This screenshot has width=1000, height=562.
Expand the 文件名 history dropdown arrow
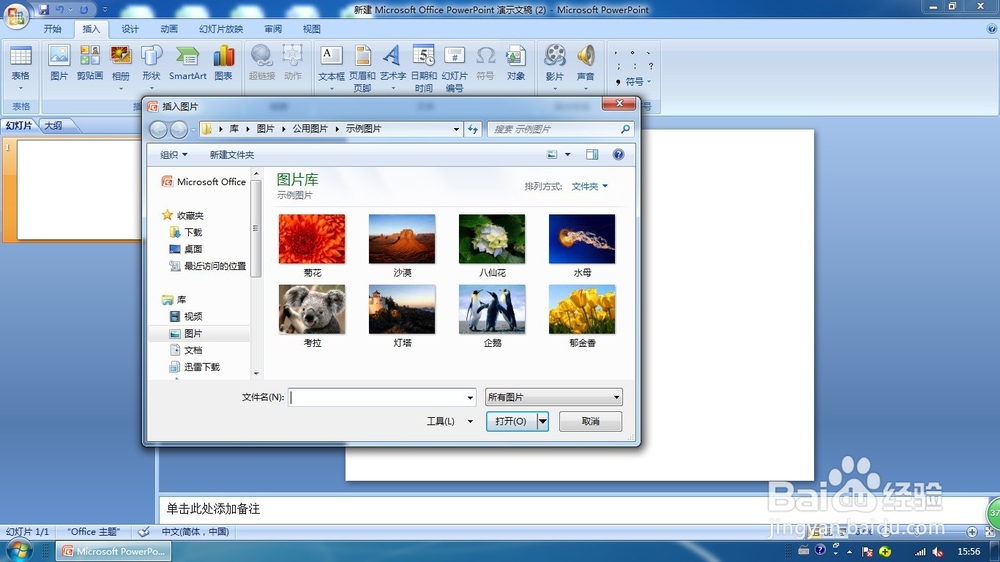470,397
